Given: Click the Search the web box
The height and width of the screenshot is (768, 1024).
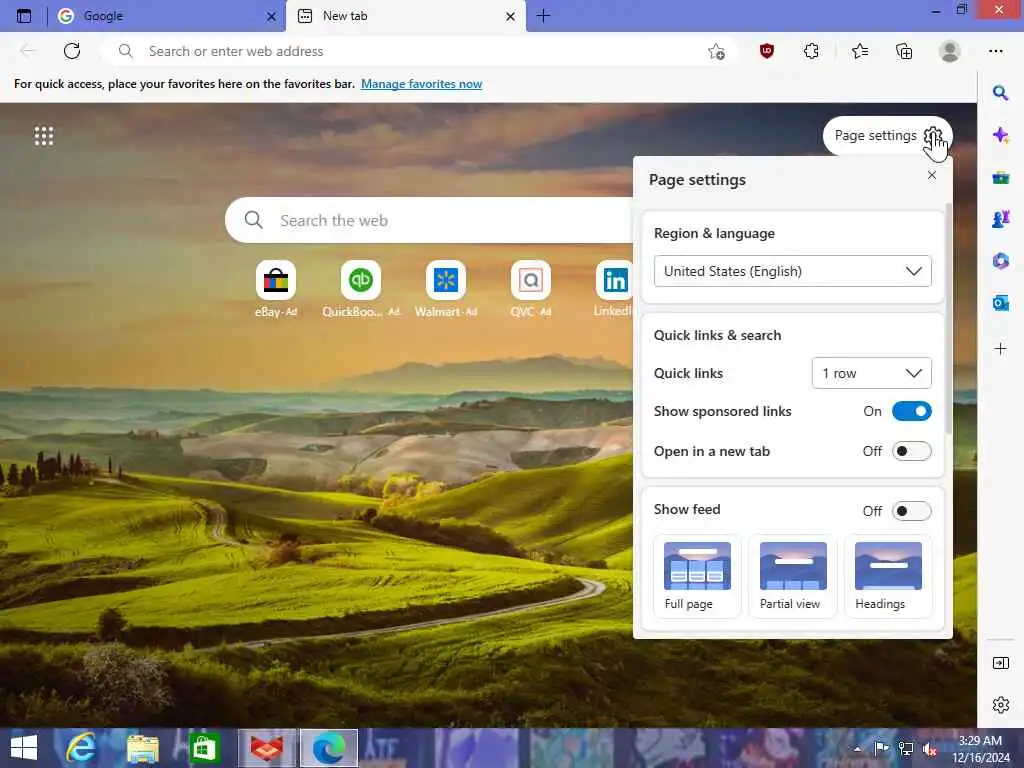Looking at the screenshot, I should pyautogui.click(x=431, y=220).
